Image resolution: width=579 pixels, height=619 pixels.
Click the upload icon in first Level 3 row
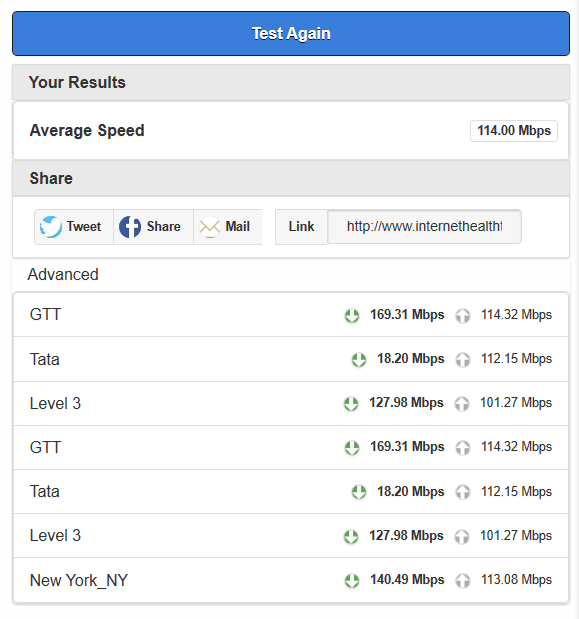pyautogui.click(x=462, y=404)
